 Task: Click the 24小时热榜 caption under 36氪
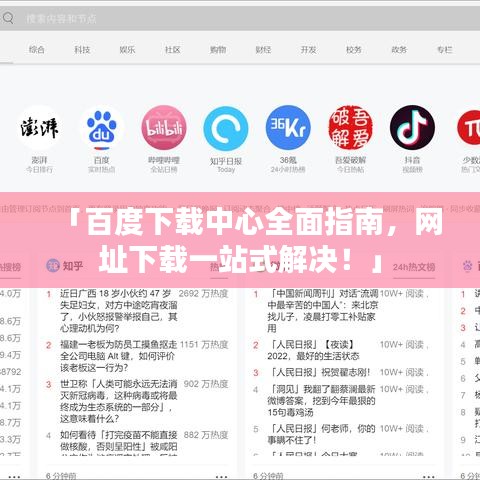tap(288, 170)
